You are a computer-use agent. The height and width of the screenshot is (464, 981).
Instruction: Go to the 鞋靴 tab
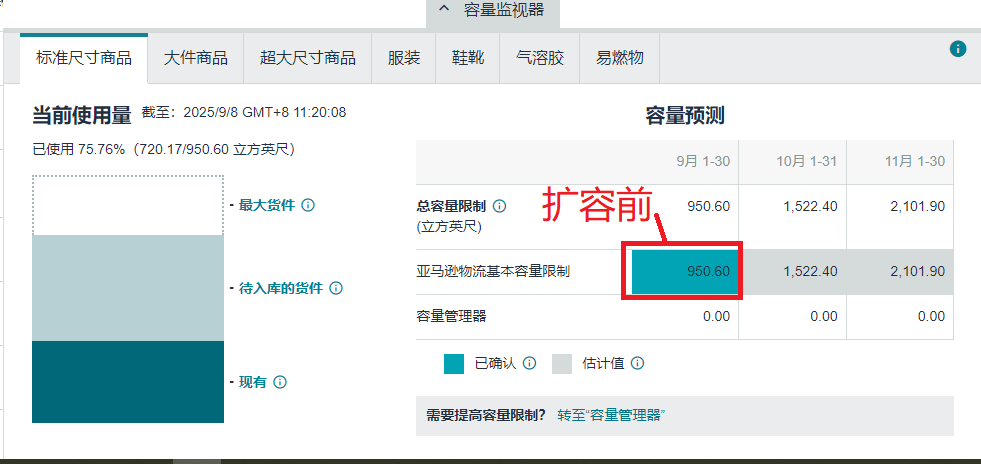(x=468, y=58)
